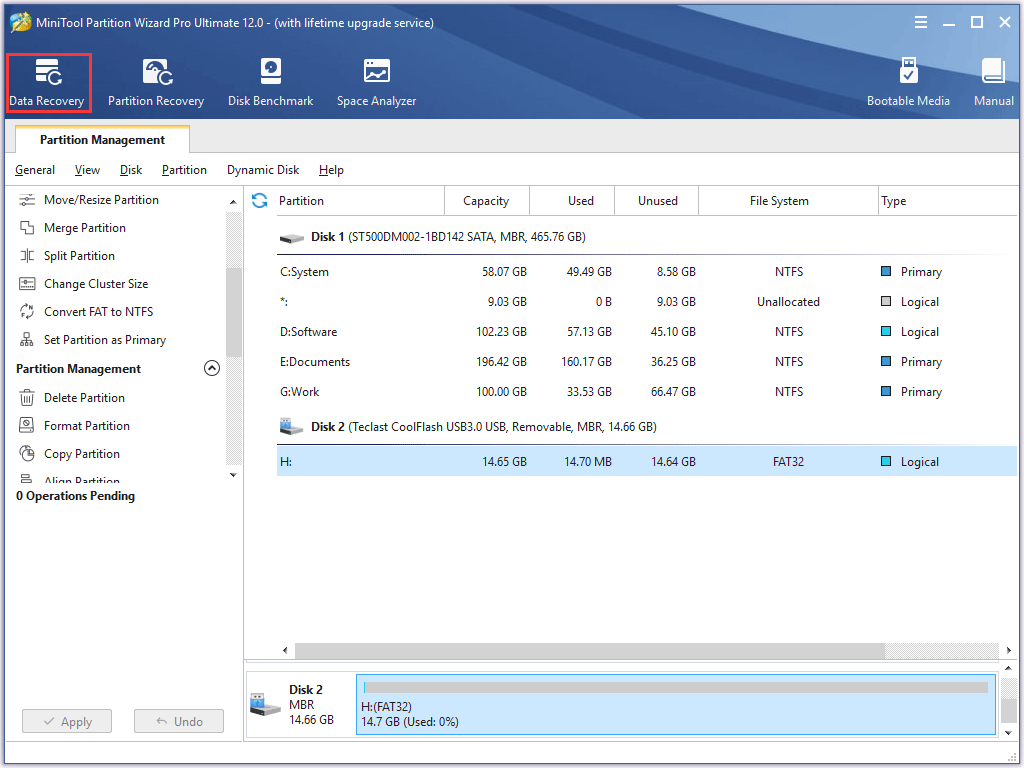Open the Help menu
Viewport: 1024px width, 768px height.
point(331,170)
